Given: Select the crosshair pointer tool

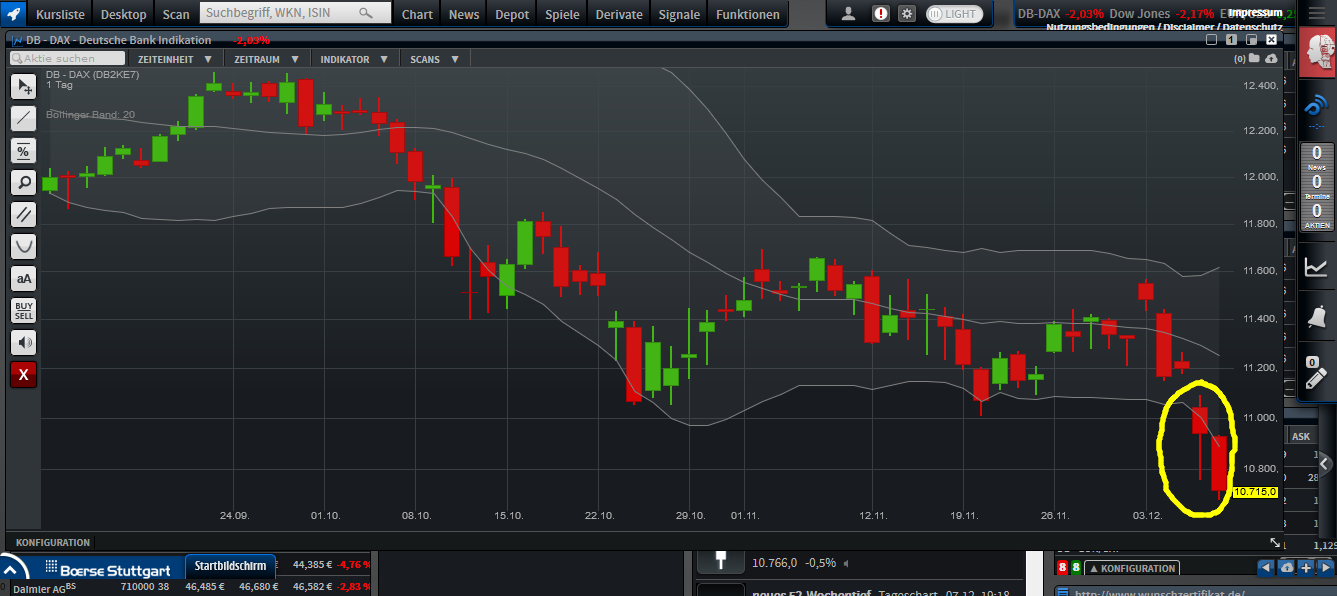Looking at the screenshot, I should click(23, 86).
